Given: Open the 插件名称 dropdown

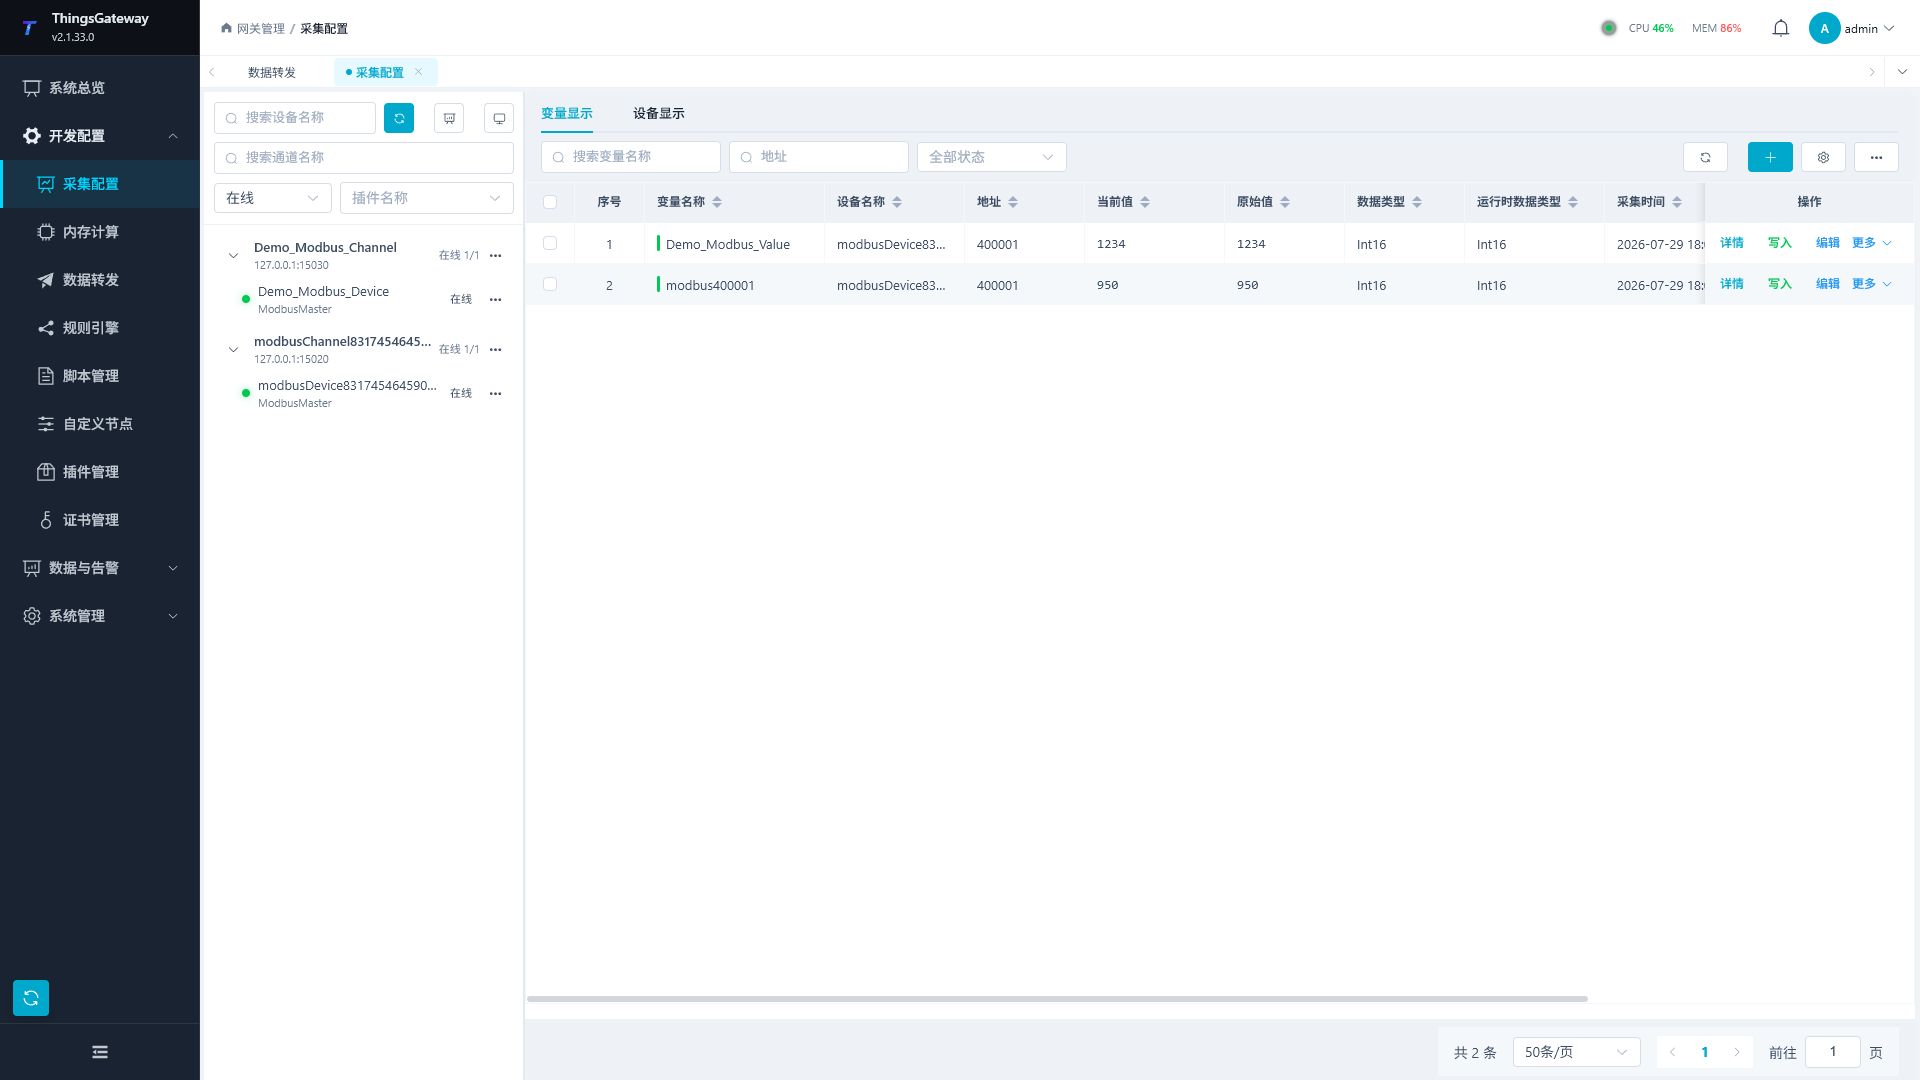Looking at the screenshot, I should [x=427, y=198].
